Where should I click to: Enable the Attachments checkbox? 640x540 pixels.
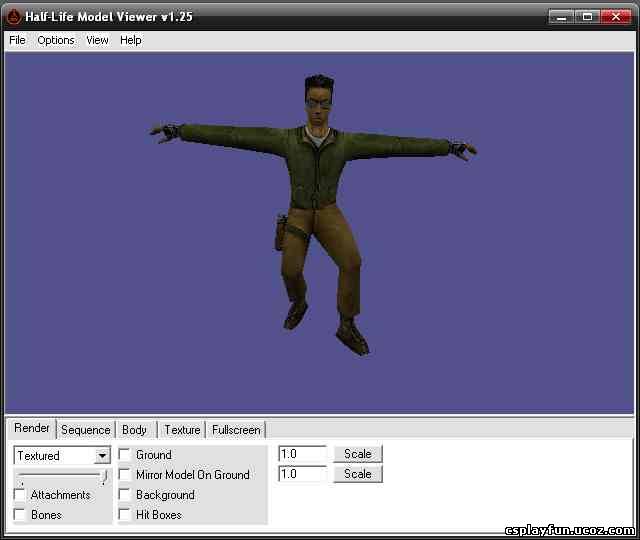19,494
